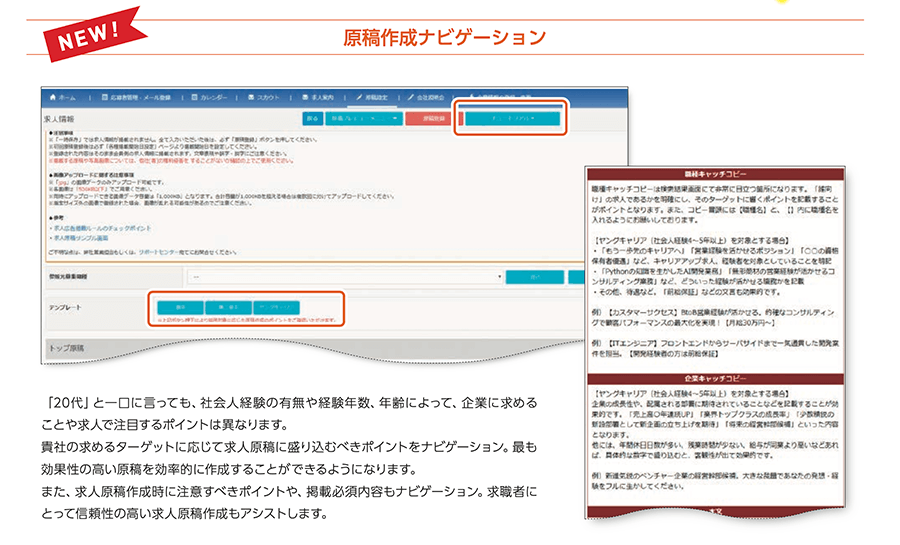Click the スカウト icon in the nav bar
The width and height of the screenshot is (900, 545).
click(250, 98)
